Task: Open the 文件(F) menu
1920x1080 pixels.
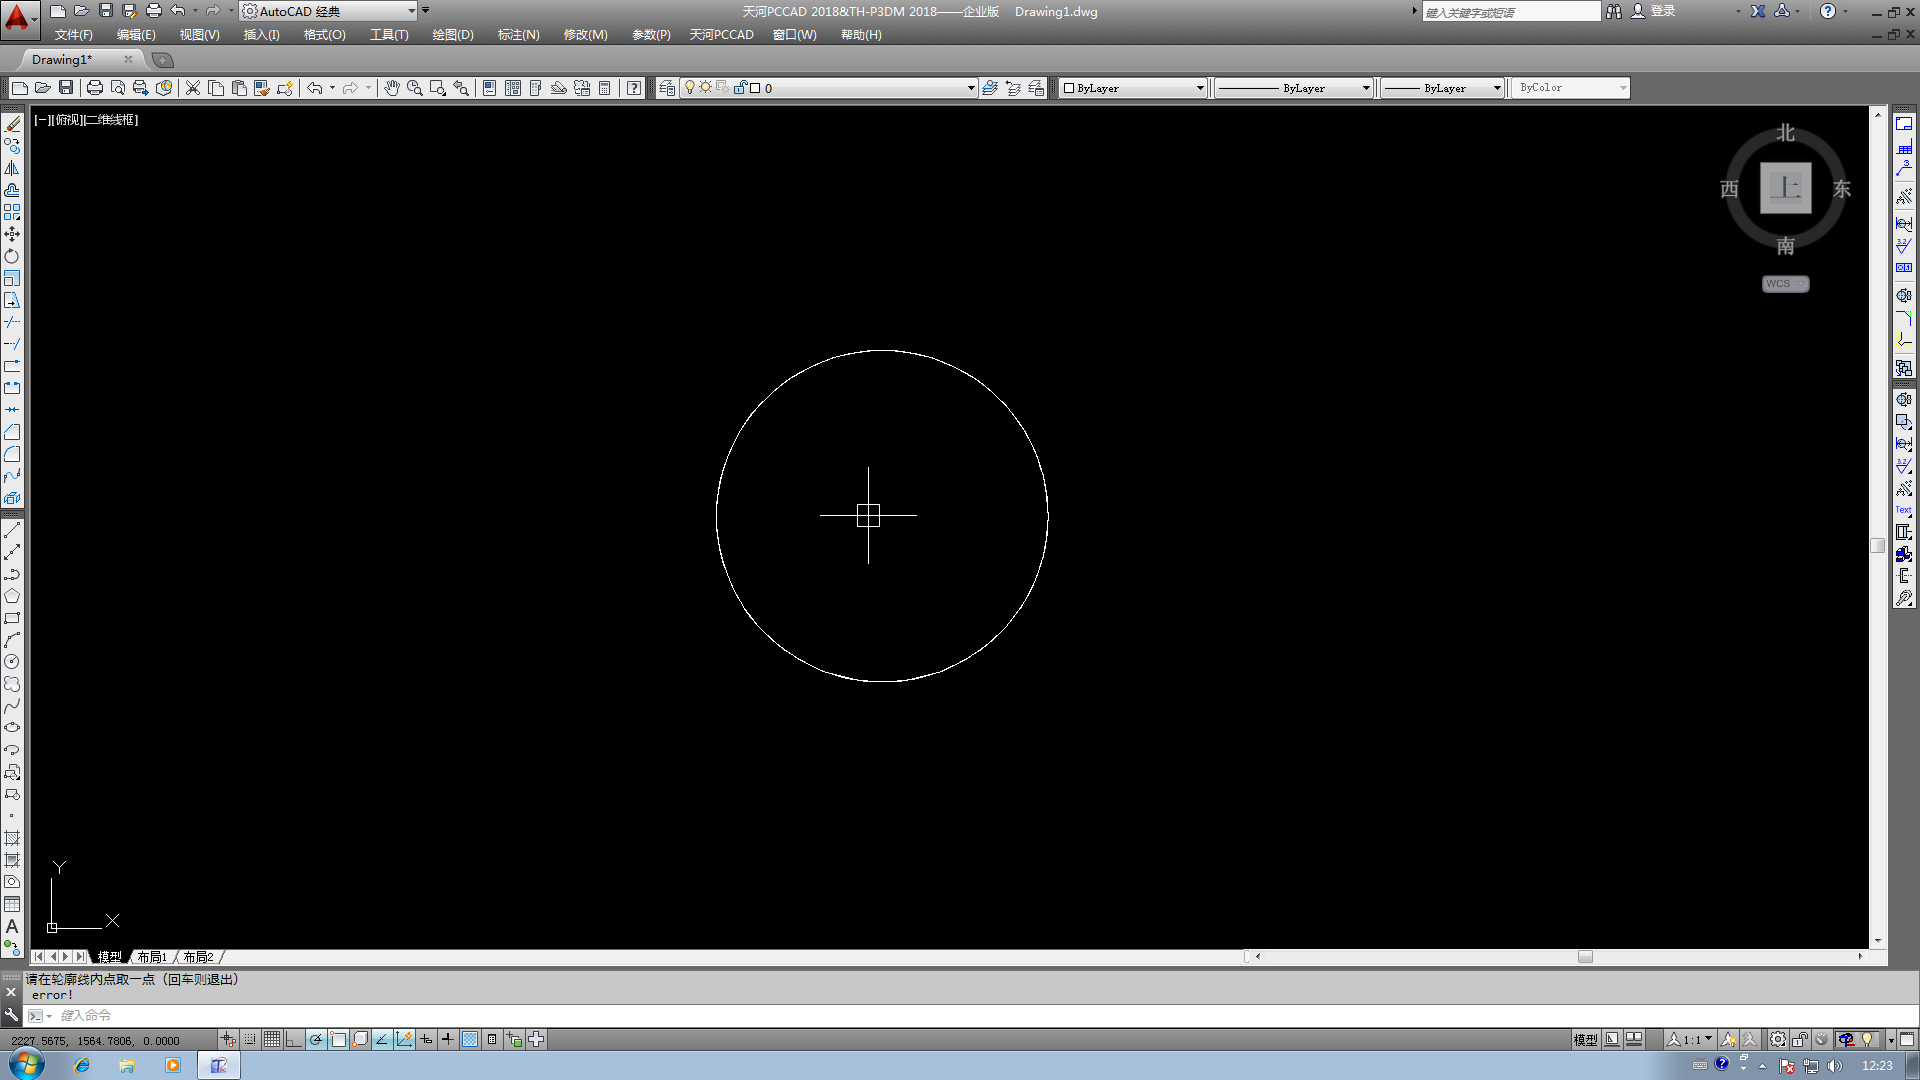Action: pos(74,35)
